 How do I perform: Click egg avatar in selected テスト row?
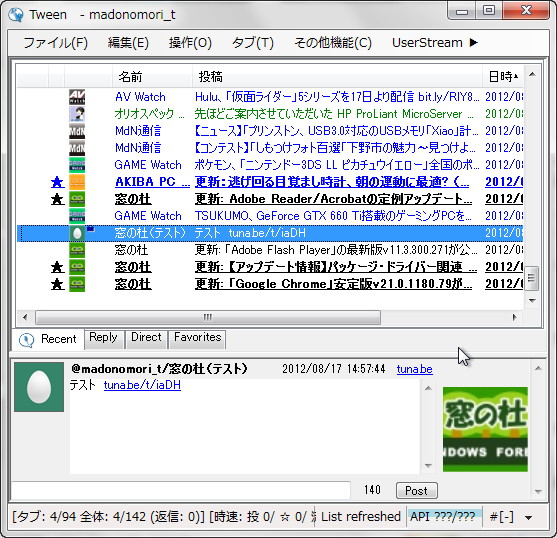pos(77,233)
